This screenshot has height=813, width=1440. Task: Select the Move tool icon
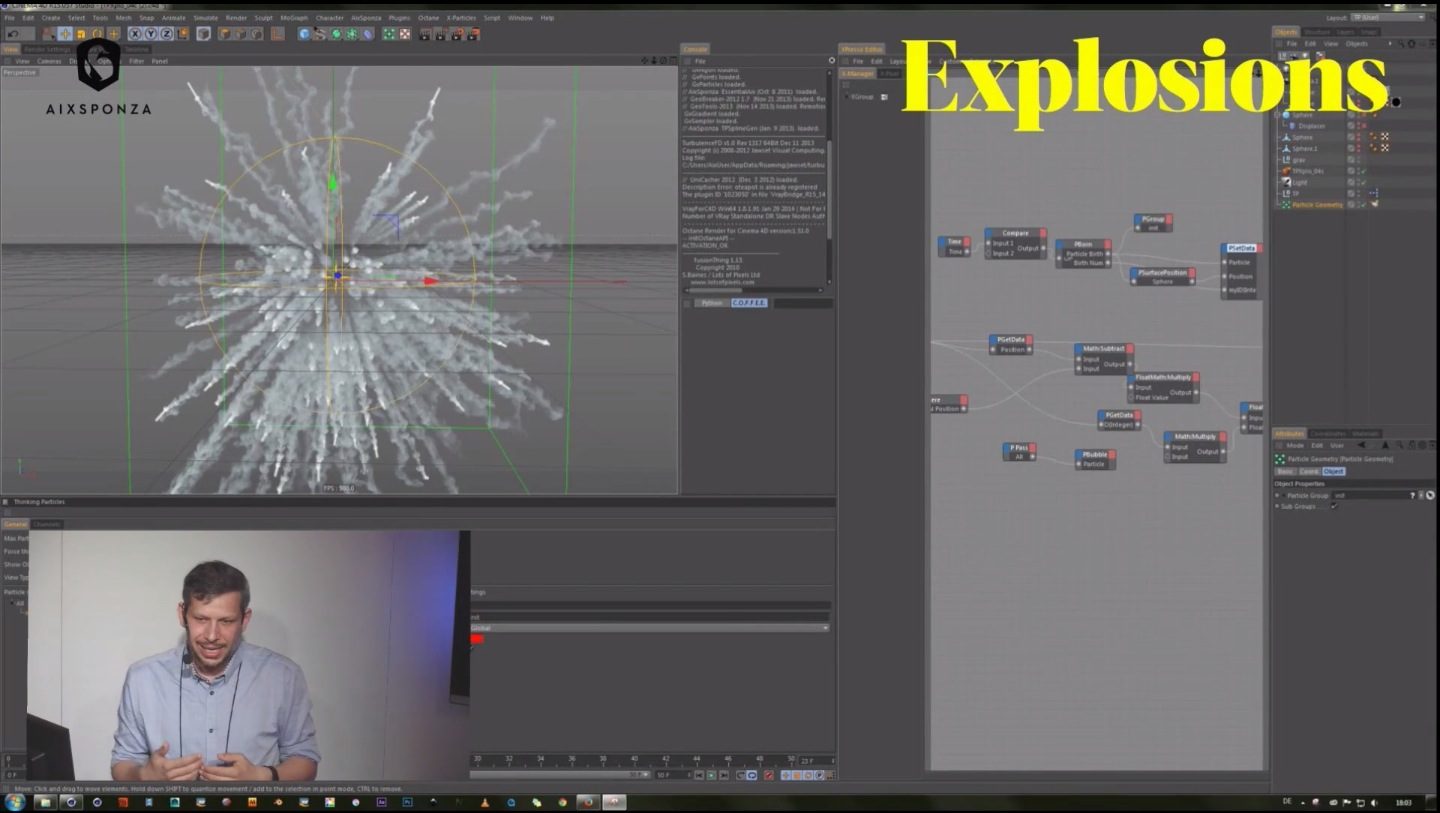pos(66,34)
